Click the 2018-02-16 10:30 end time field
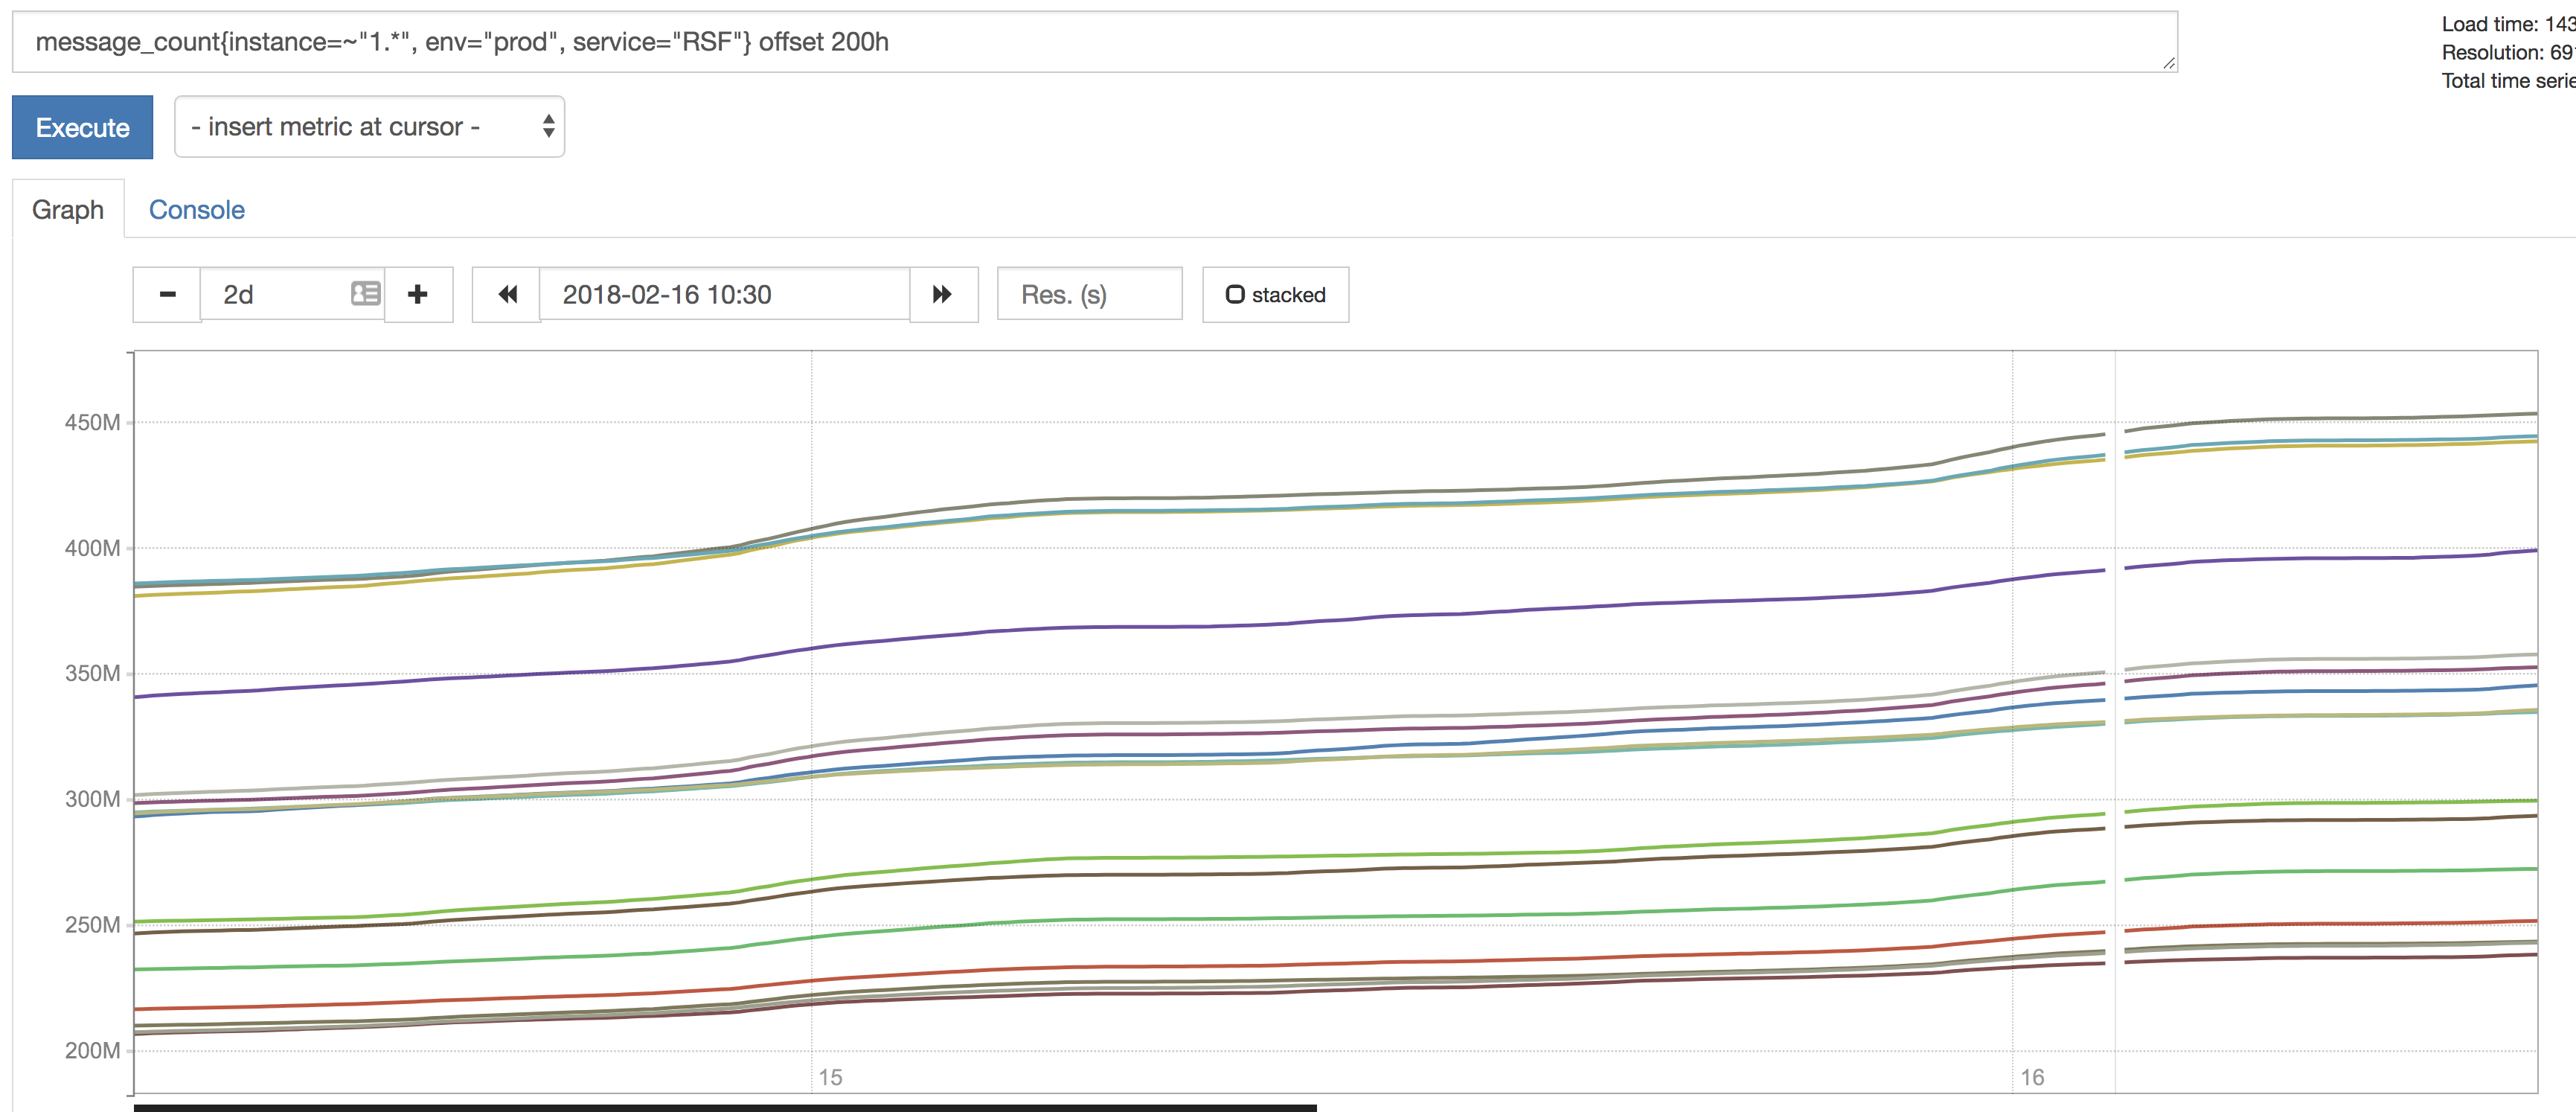The height and width of the screenshot is (1112, 2576). [x=724, y=294]
